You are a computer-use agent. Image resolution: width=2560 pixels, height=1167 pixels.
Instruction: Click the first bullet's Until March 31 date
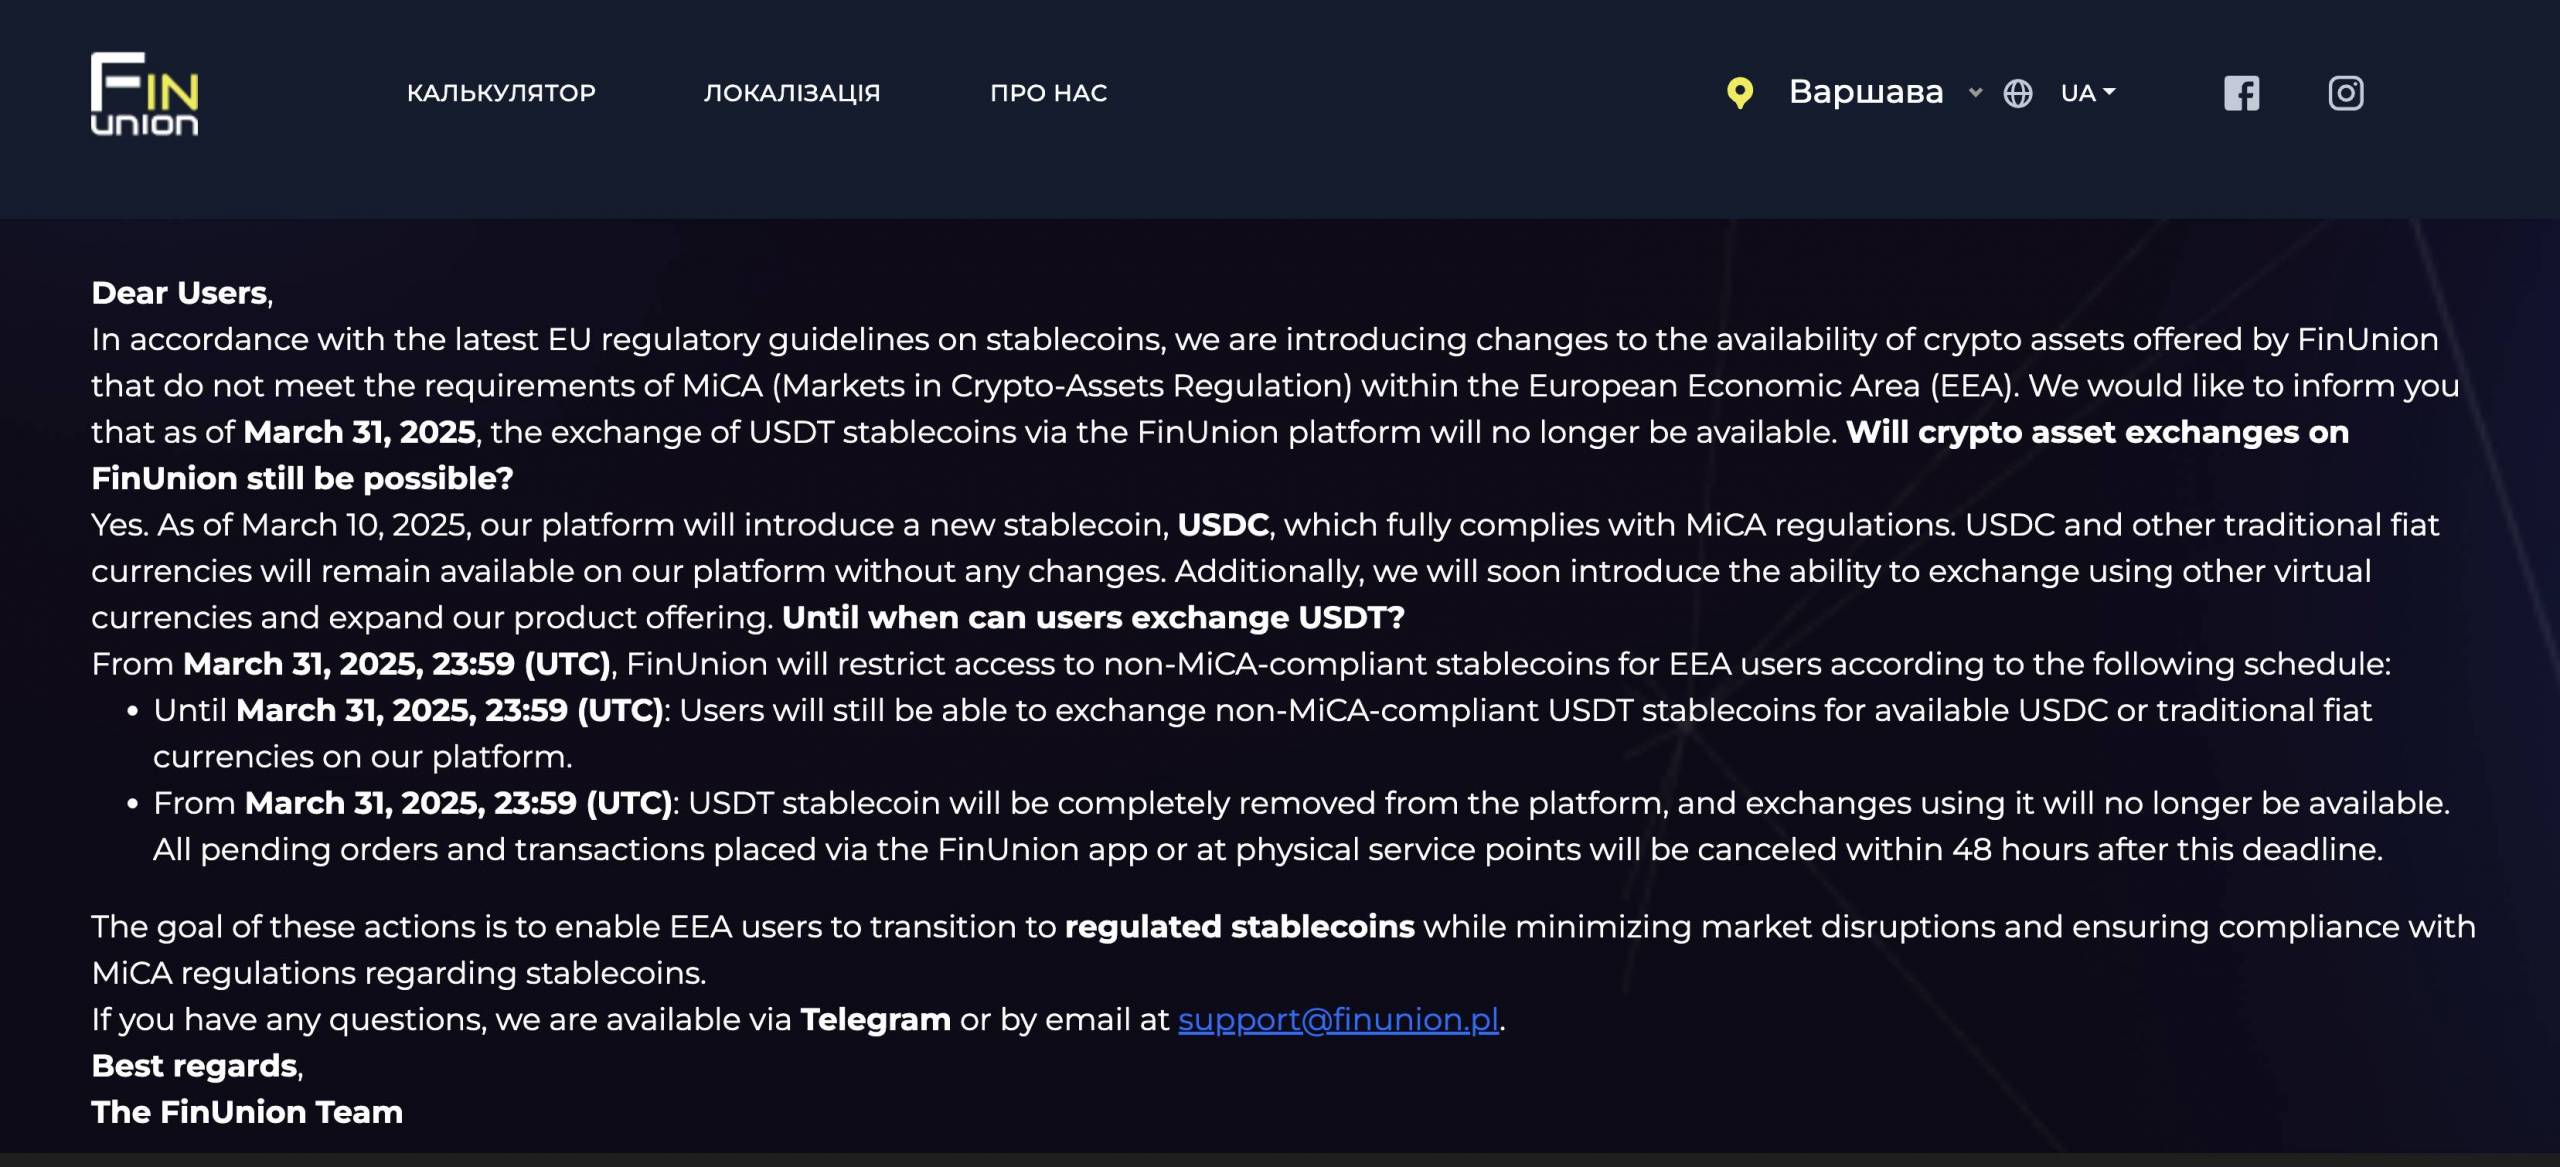[408, 711]
